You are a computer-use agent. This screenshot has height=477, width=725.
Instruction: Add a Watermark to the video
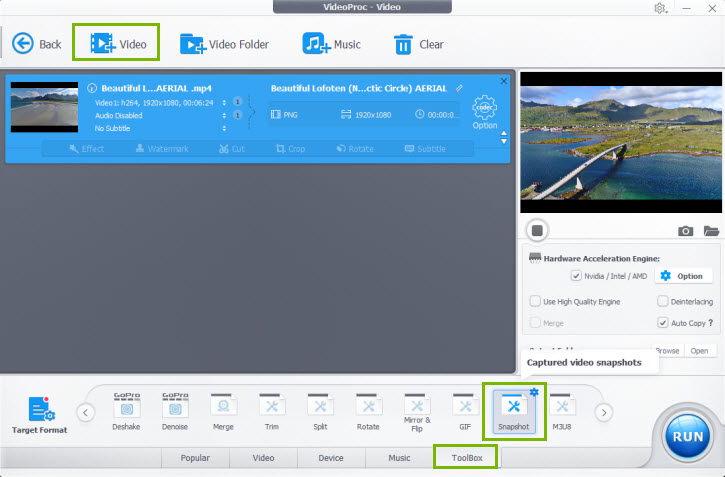point(162,149)
